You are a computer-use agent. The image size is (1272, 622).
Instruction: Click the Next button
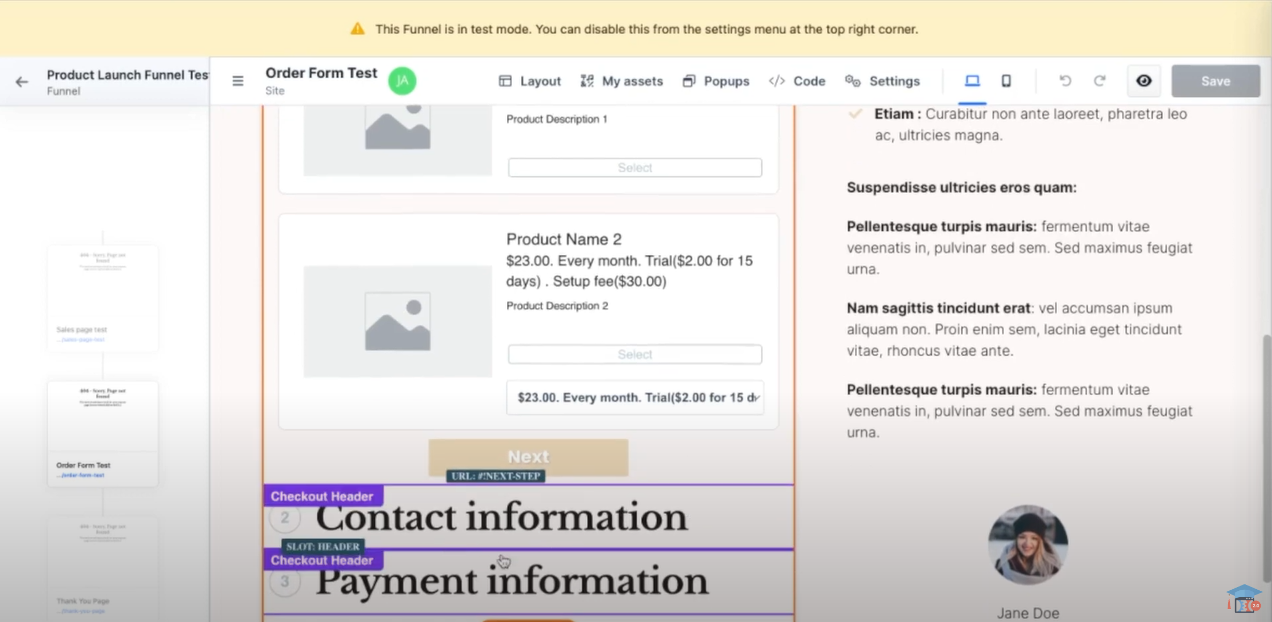(x=528, y=456)
